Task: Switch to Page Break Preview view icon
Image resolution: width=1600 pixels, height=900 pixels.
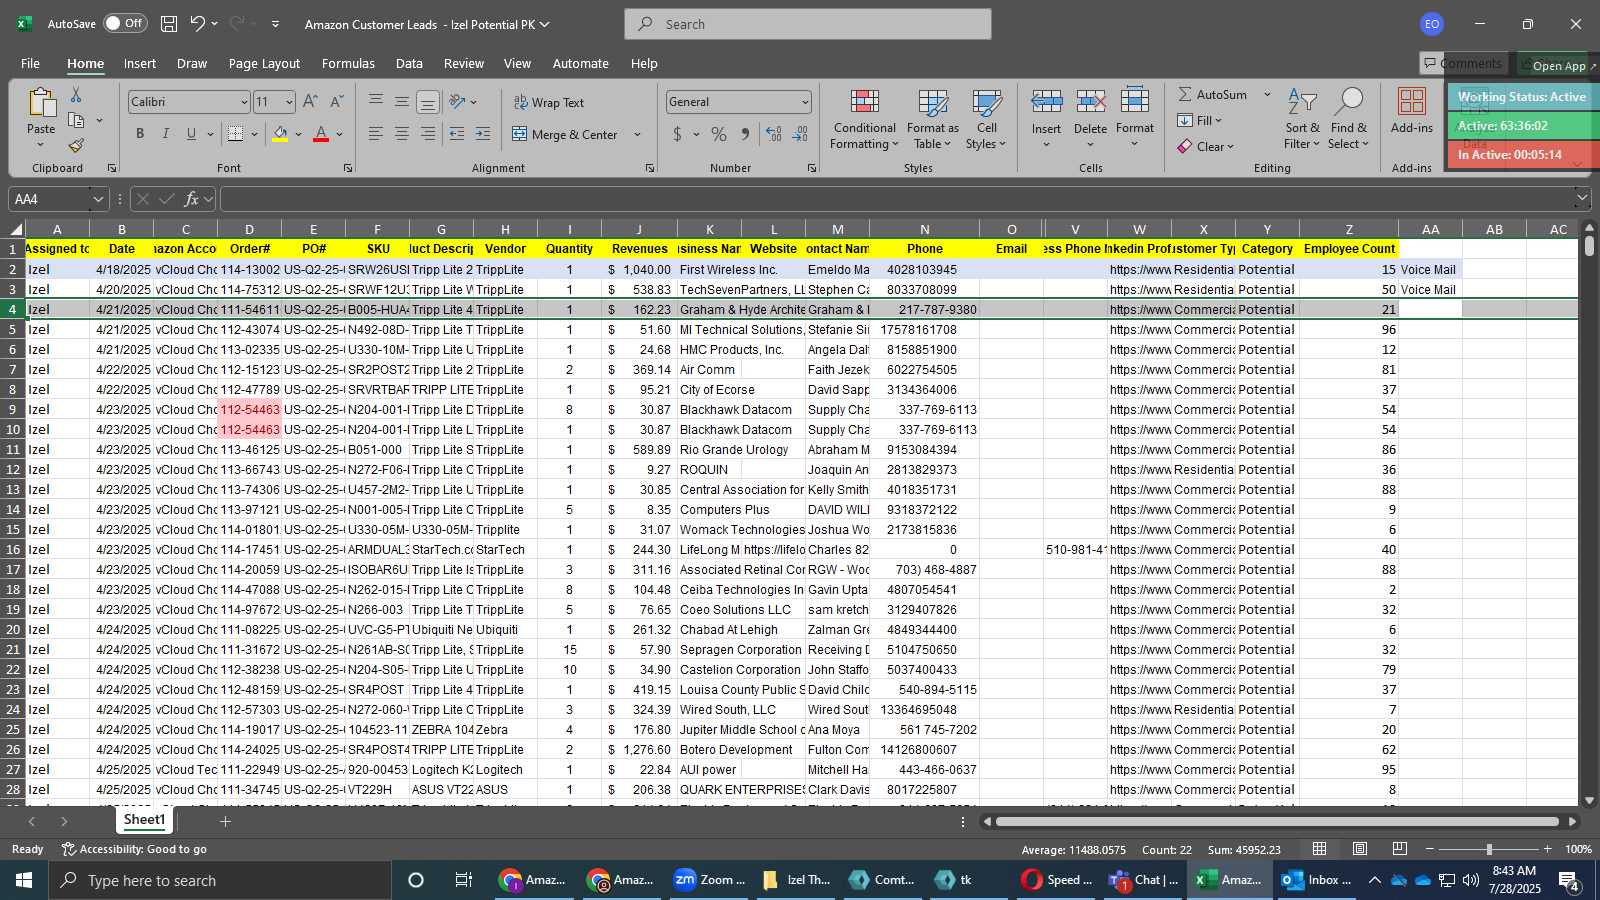Action: pyautogui.click(x=1400, y=849)
